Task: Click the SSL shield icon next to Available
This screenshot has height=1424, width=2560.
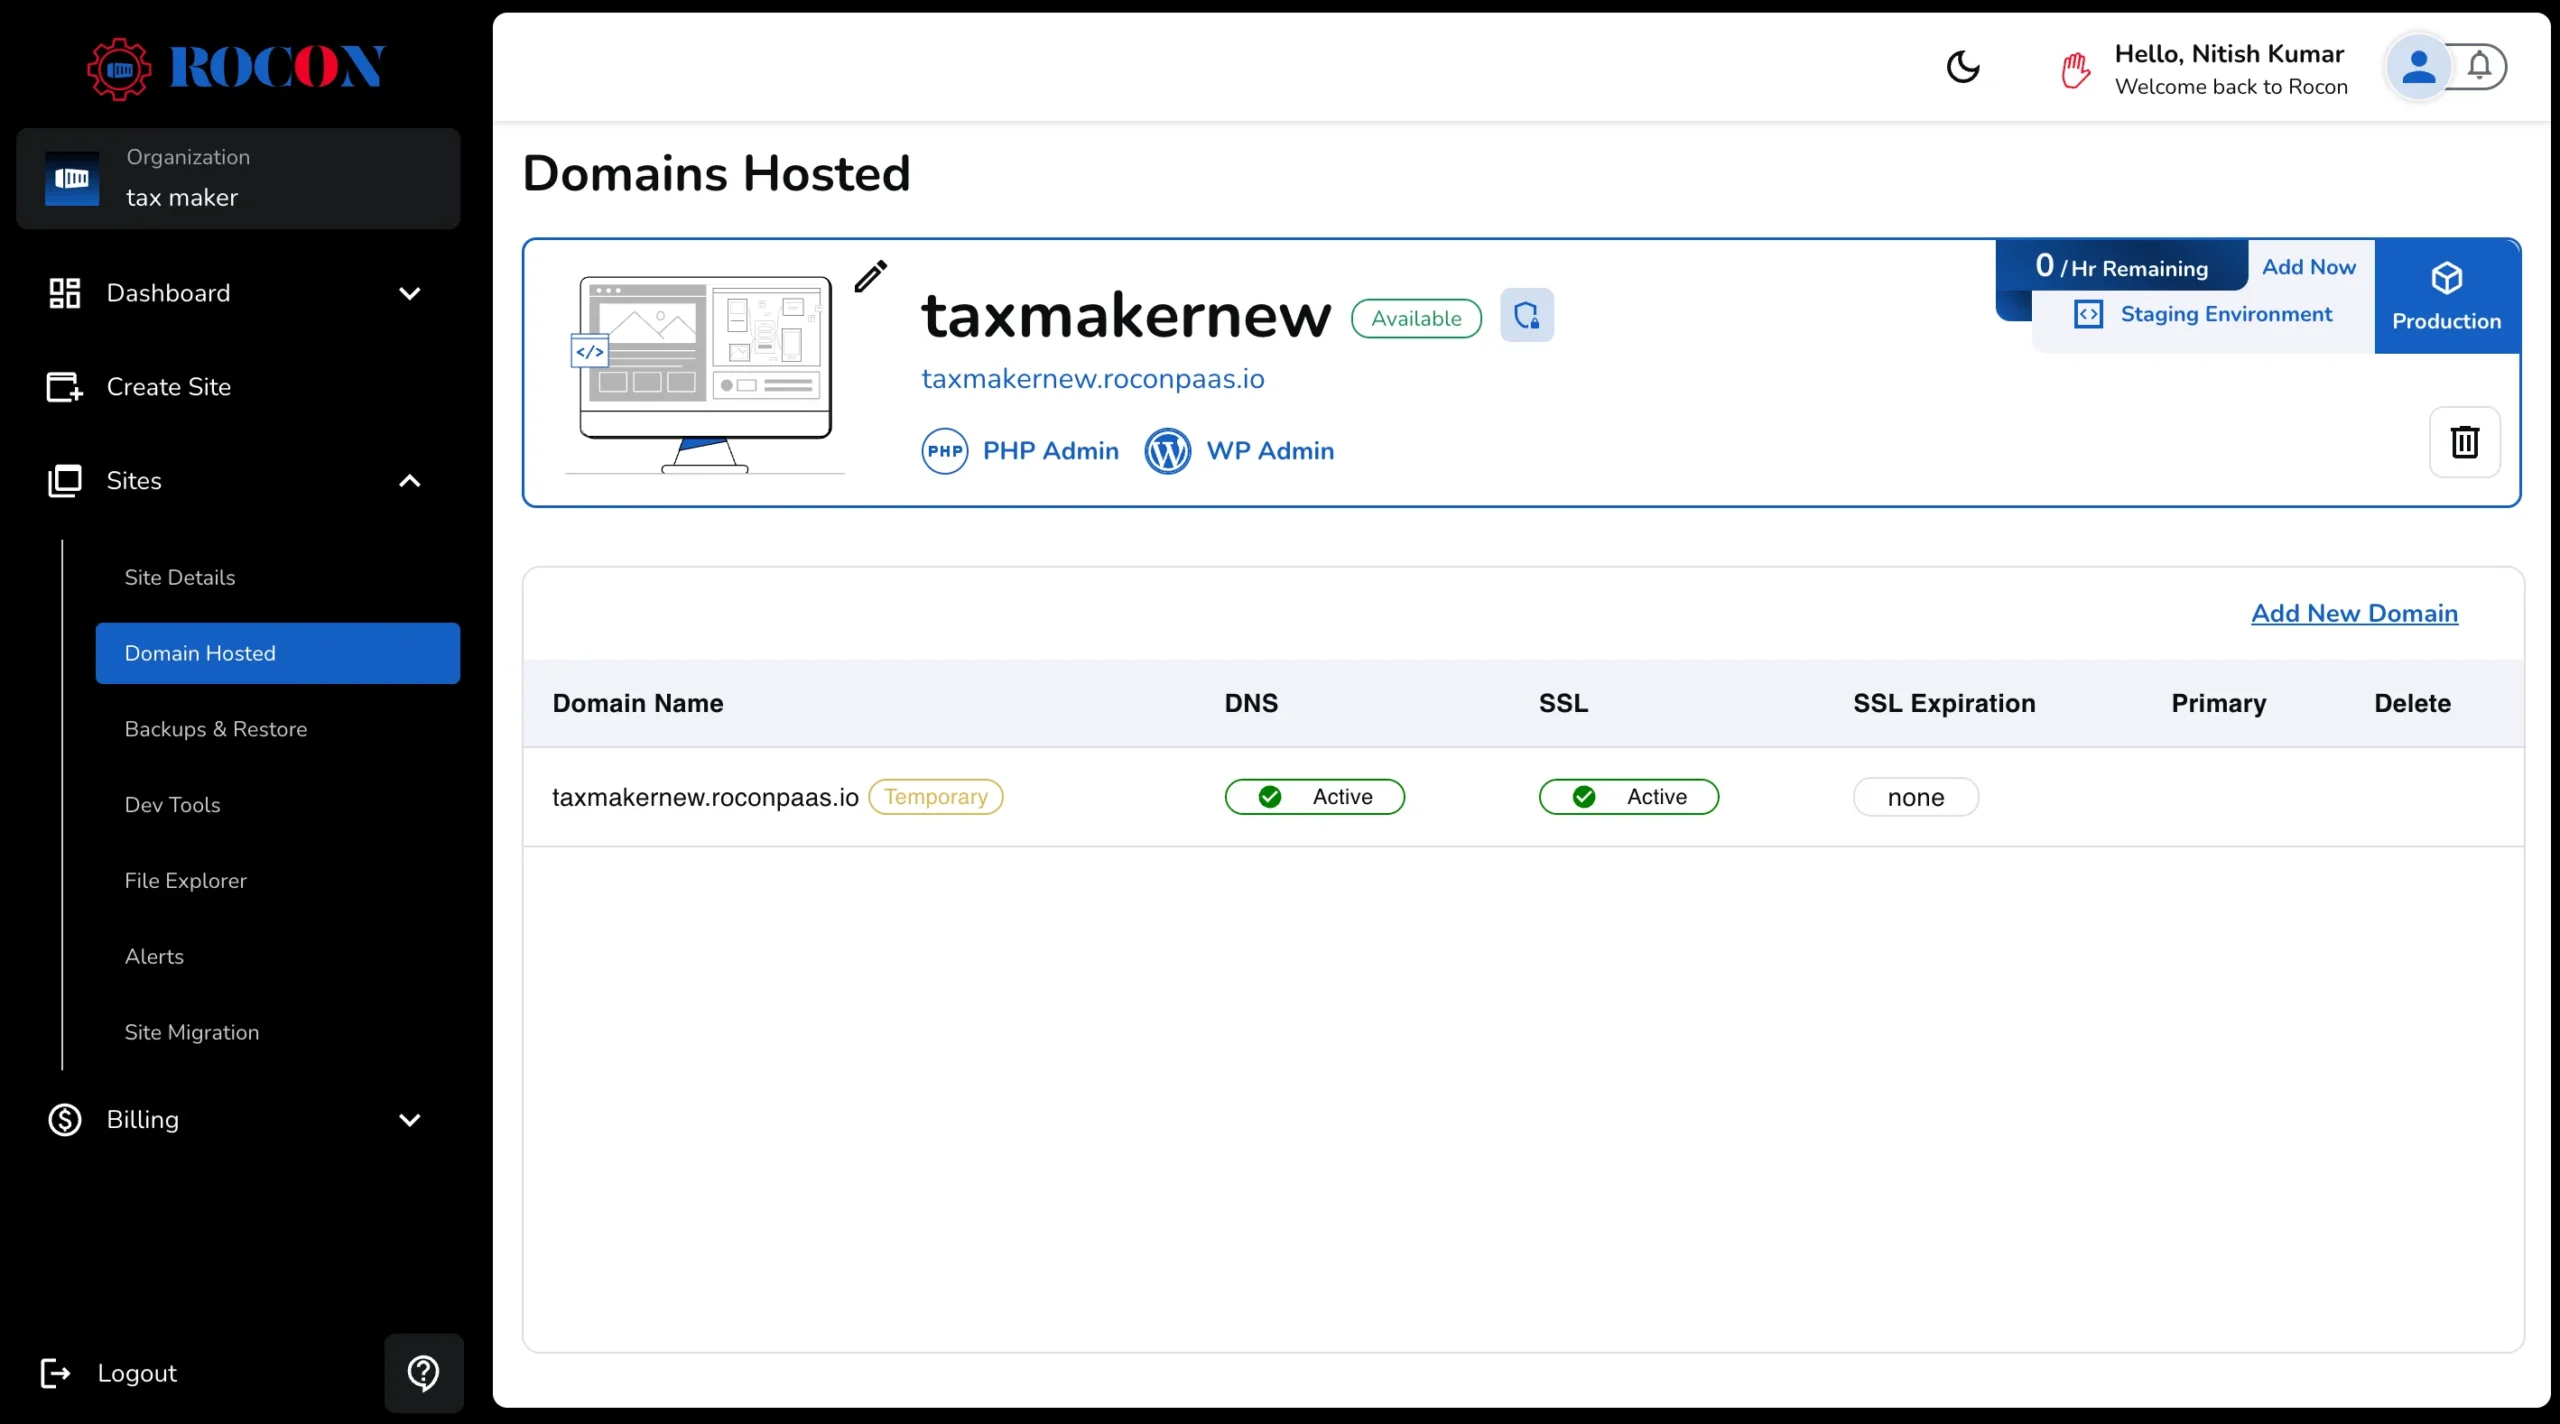Action: (x=1527, y=315)
